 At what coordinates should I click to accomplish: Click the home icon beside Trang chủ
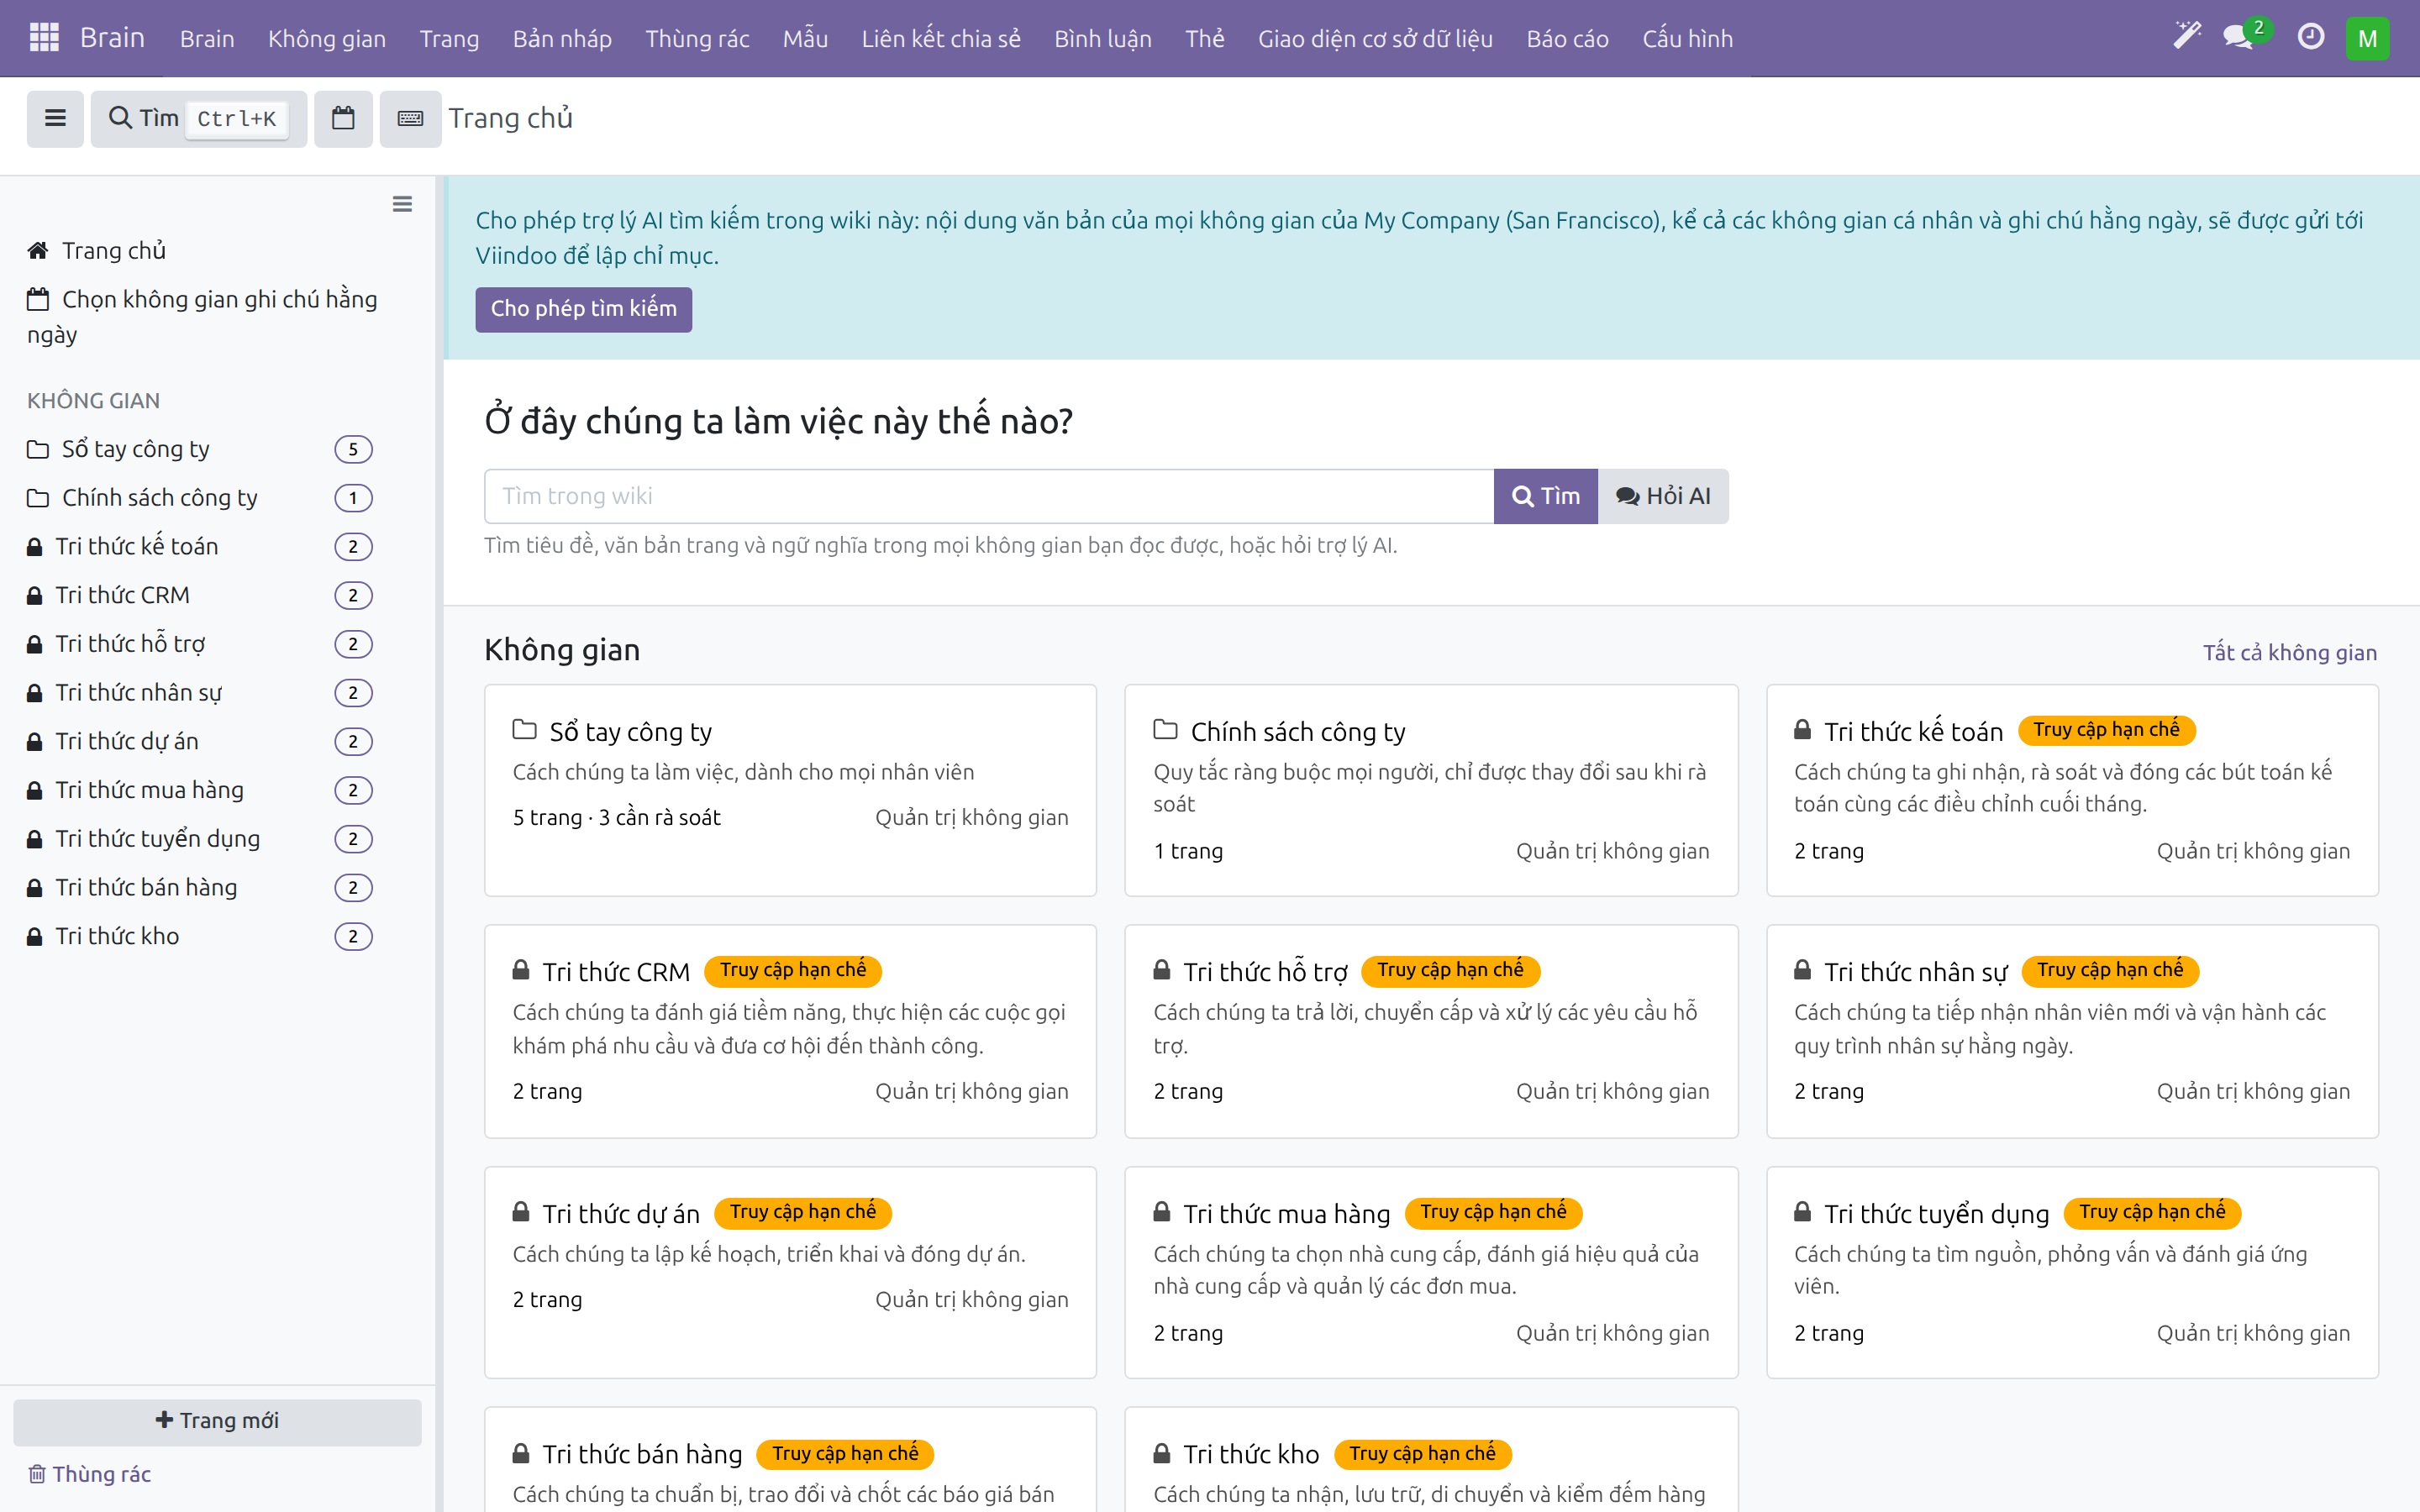[38, 250]
